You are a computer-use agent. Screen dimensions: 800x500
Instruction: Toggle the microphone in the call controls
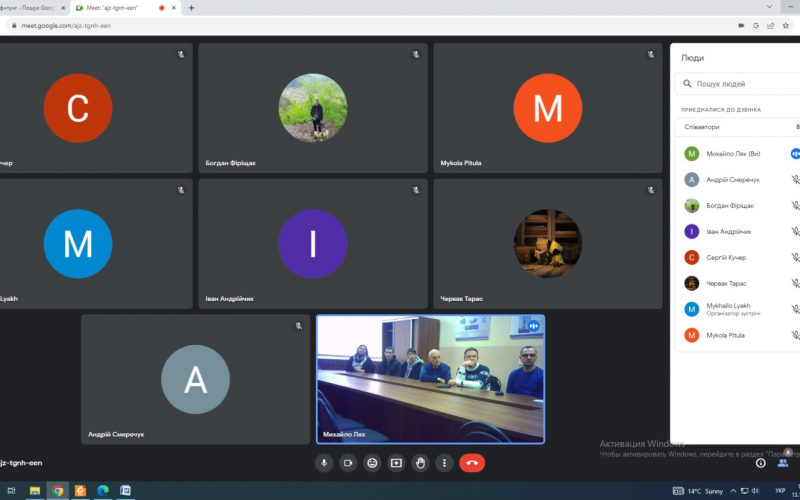tap(323, 463)
